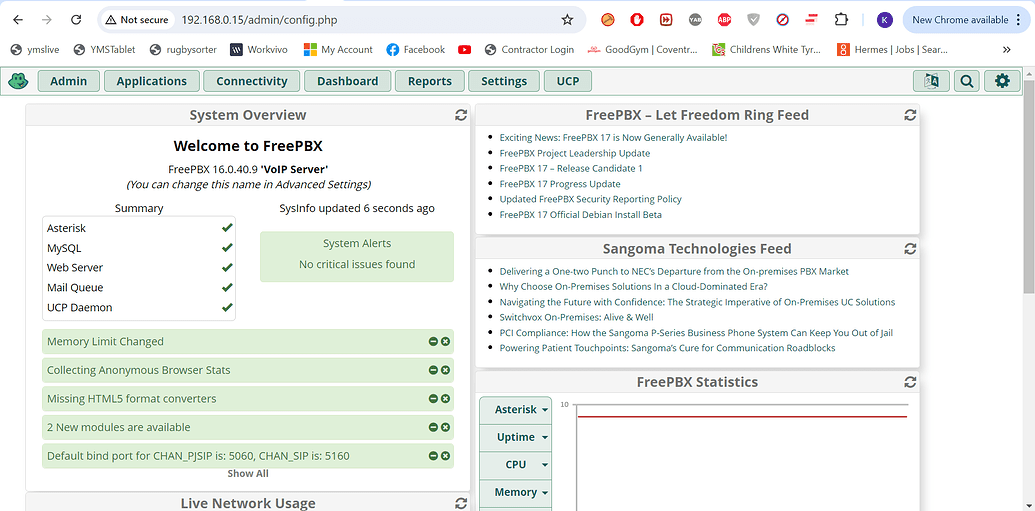Viewport: 1035px width, 511px height.
Task: Open the YouTube bookmark icon
Action: tap(464, 50)
